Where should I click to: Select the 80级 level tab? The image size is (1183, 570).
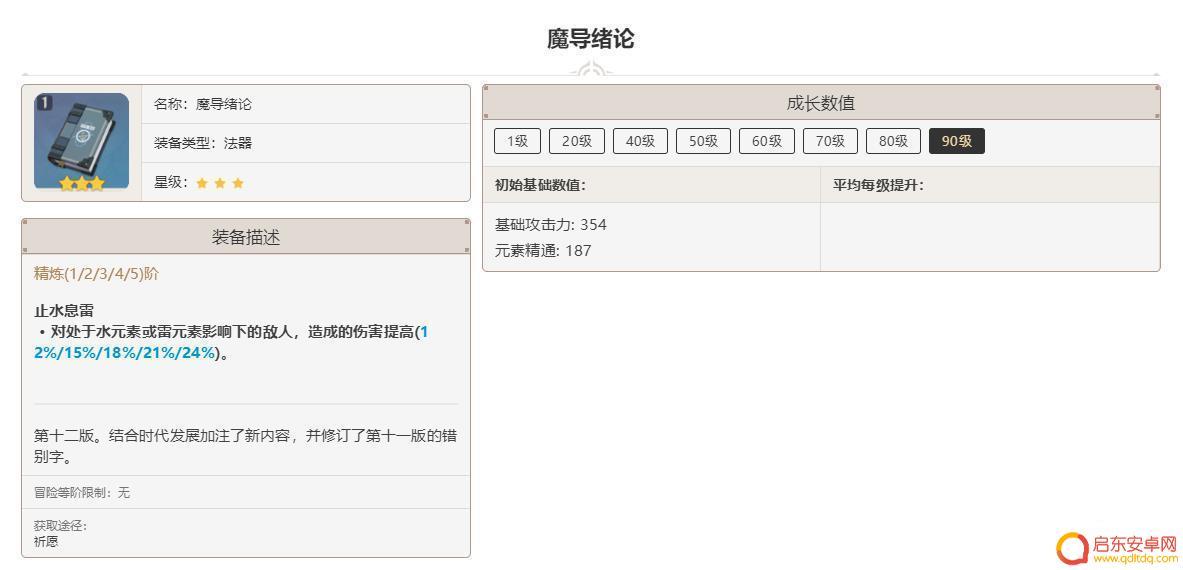click(x=894, y=141)
